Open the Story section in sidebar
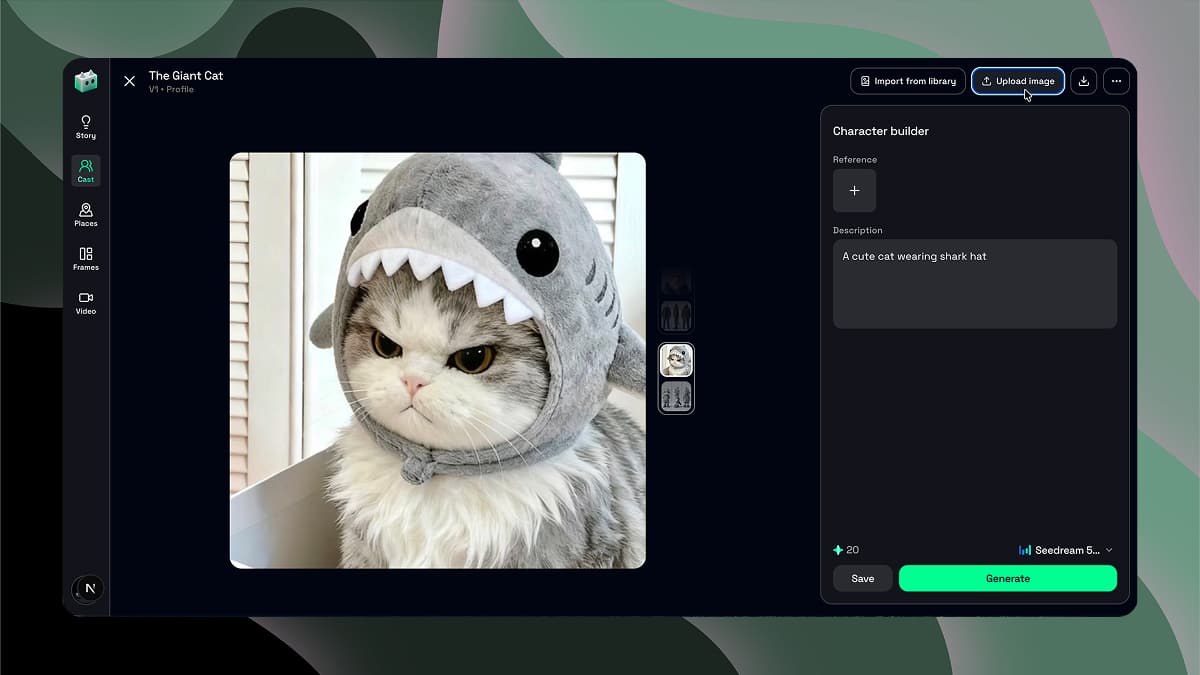The height and width of the screenshot is (675, 1200). pos(86,126)
